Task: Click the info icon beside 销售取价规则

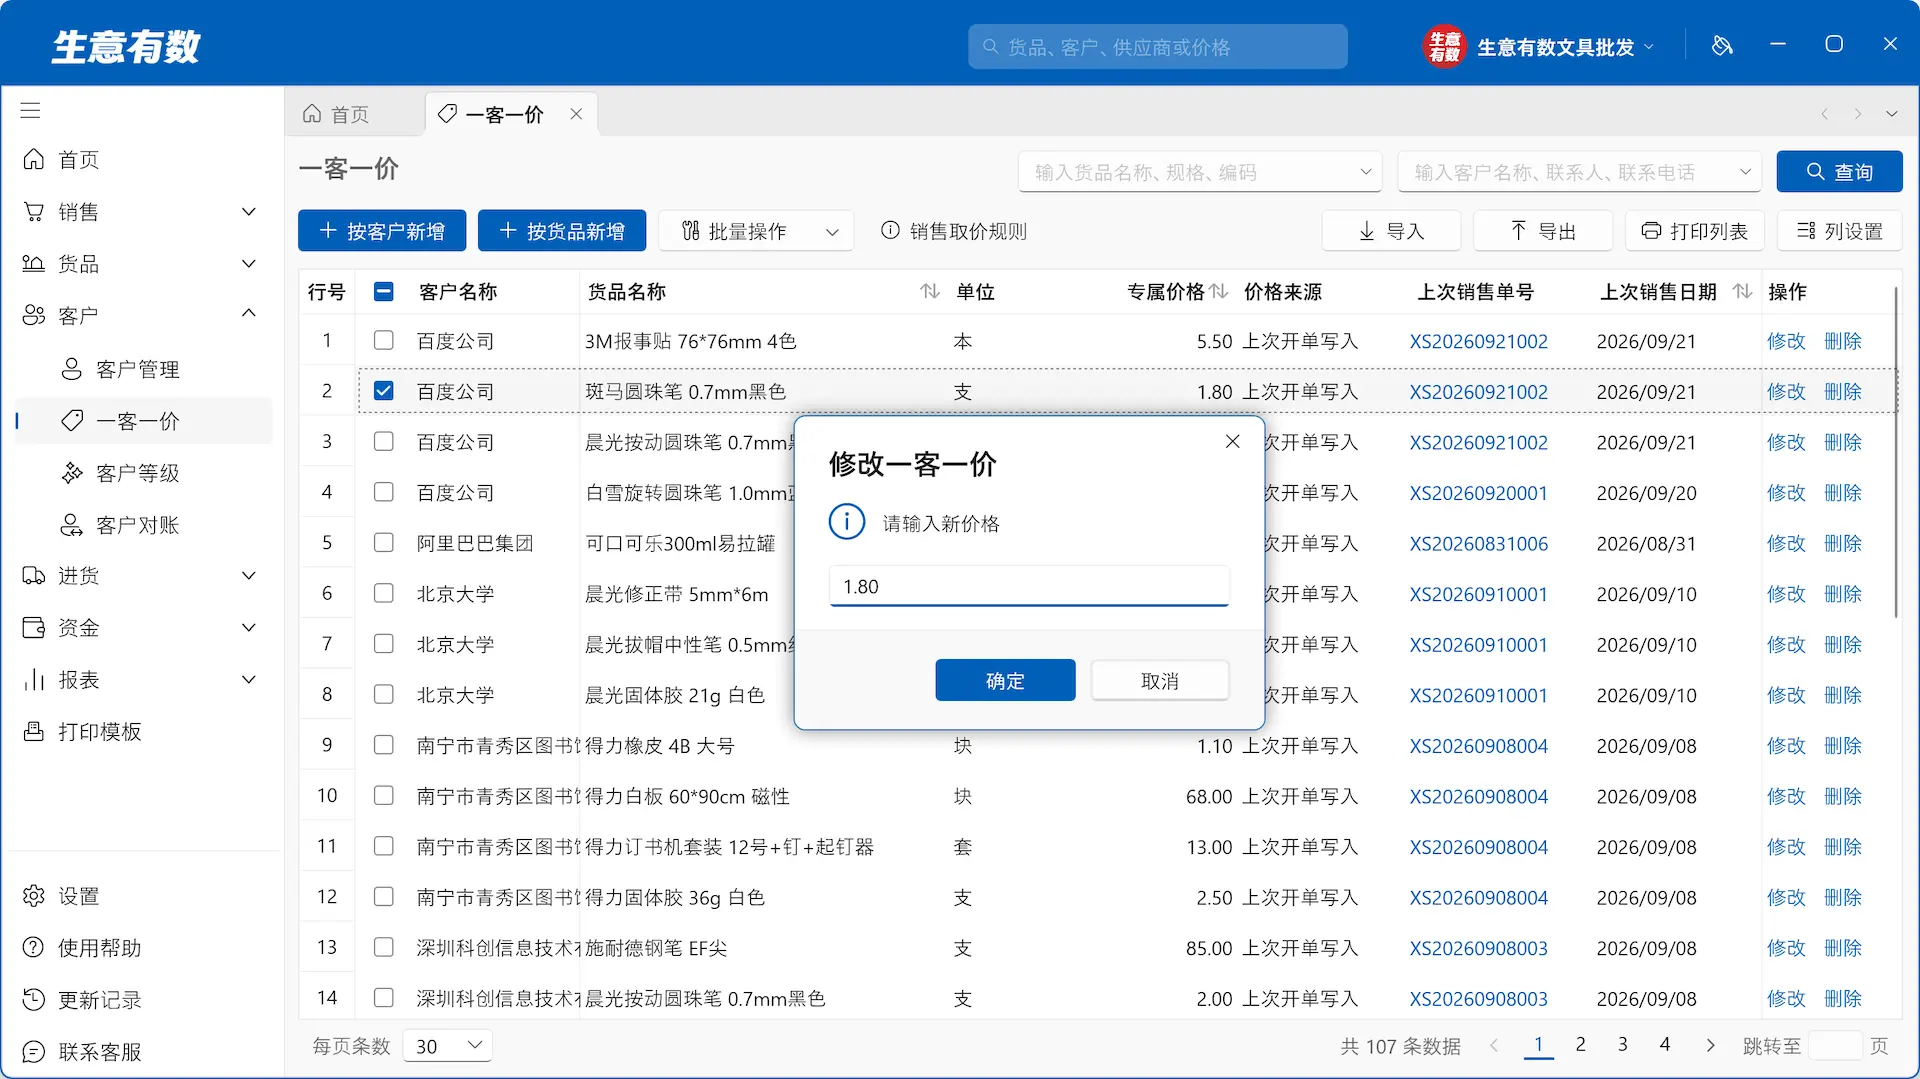Action: [890, 231]
